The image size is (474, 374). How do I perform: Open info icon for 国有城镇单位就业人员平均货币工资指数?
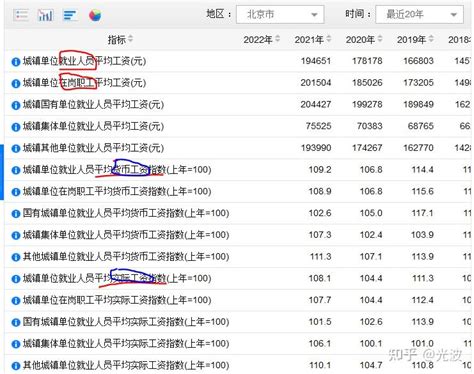16,214
